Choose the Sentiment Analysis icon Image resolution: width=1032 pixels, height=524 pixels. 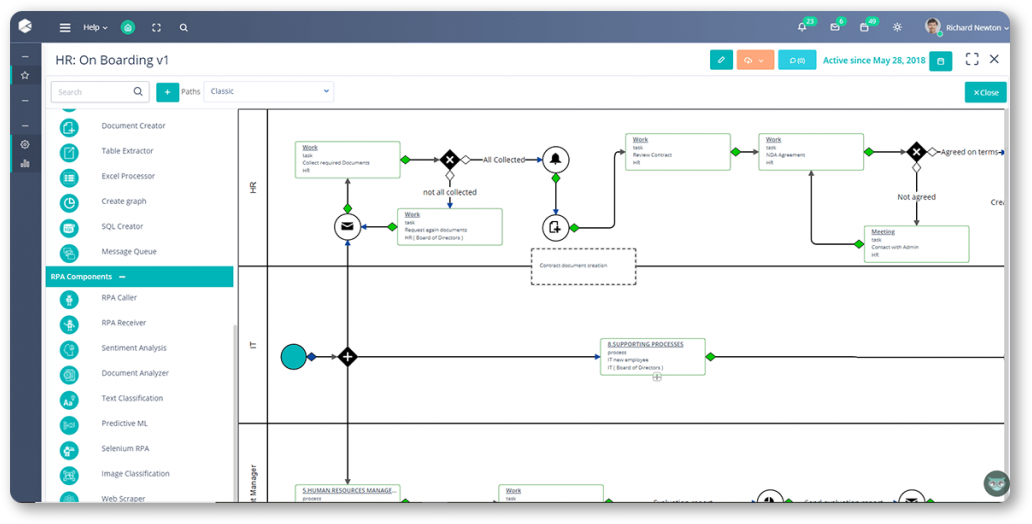click(69, 350)
